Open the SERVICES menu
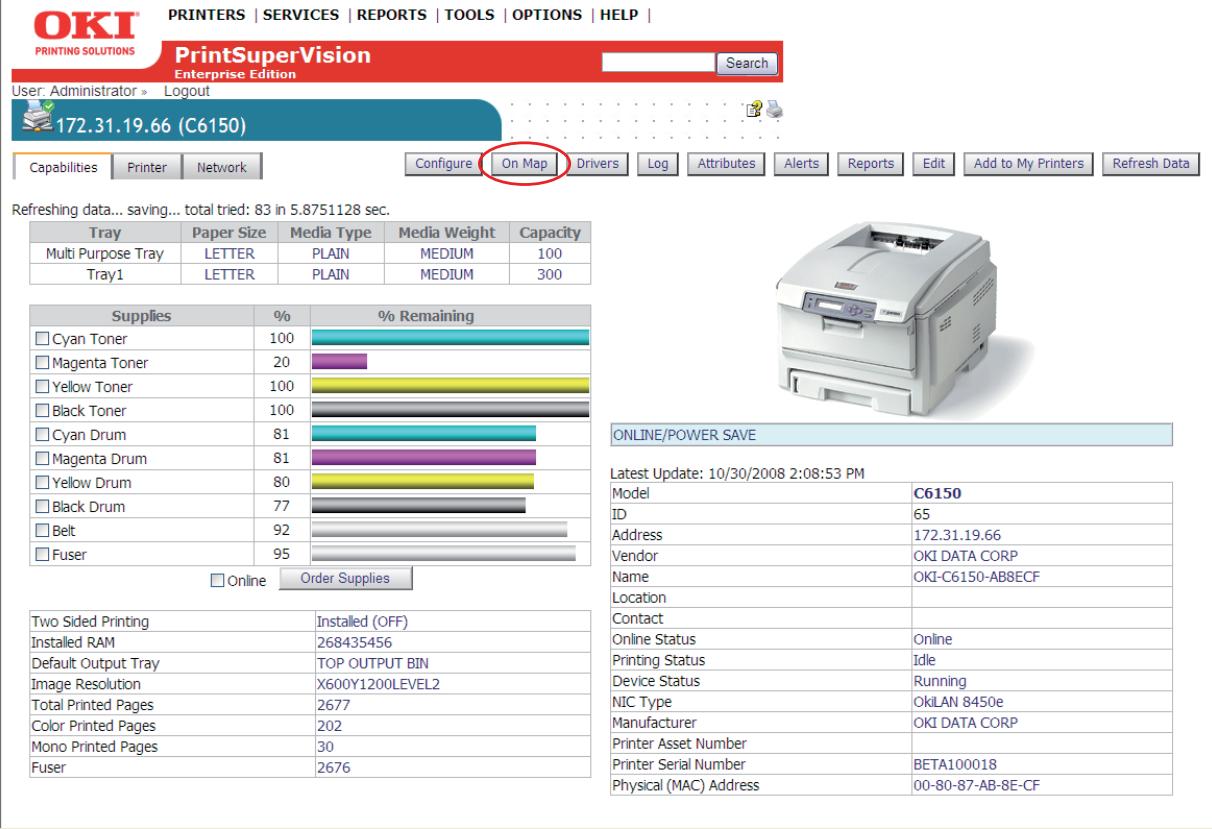This screenshot has height=829, width=1212. click(303, 15)
